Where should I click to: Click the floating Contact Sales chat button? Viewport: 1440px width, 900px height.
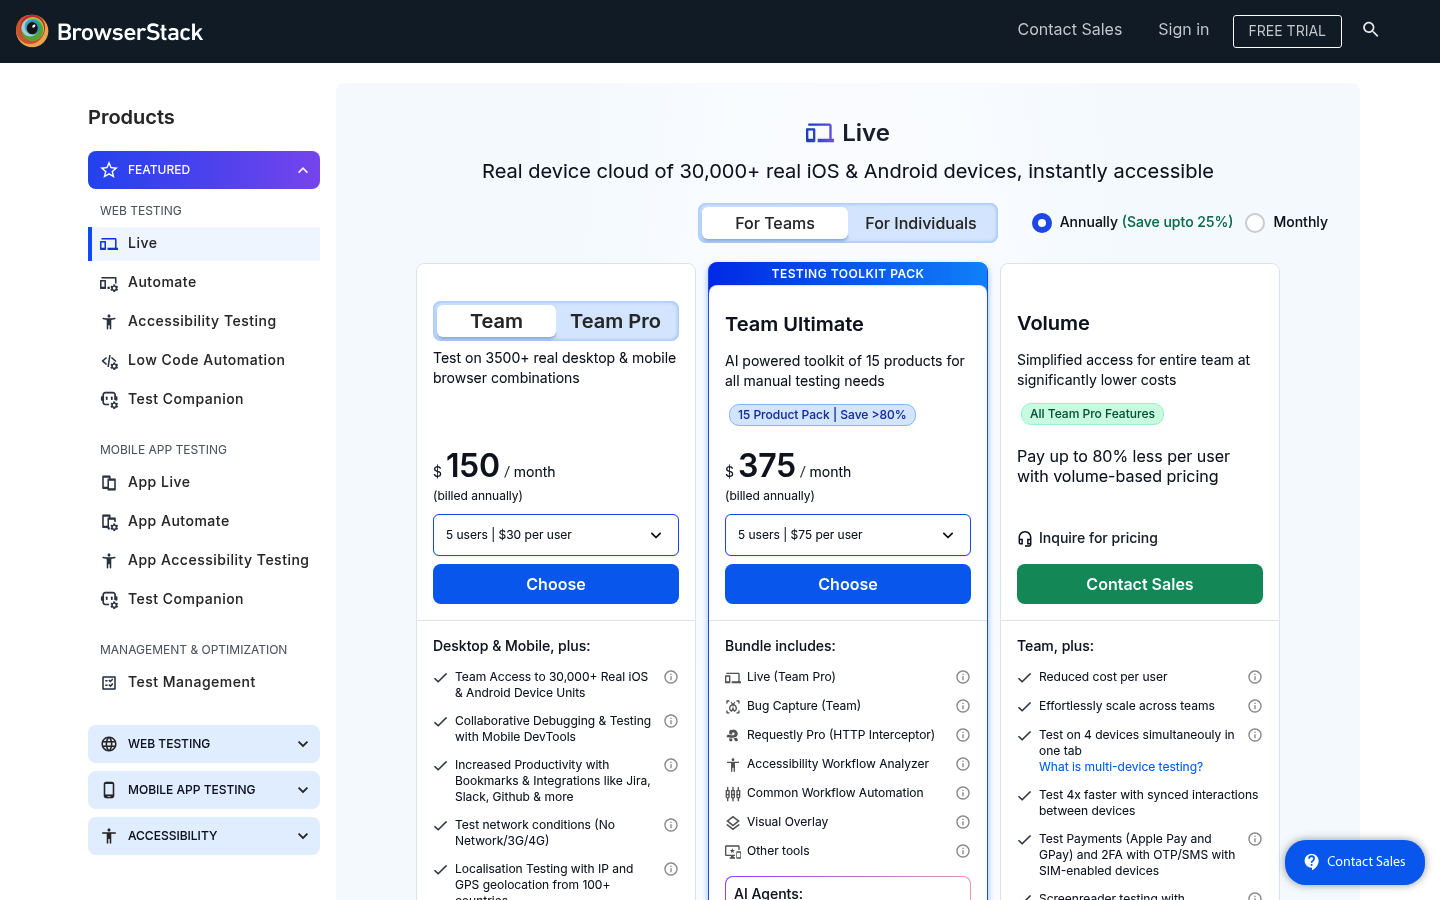[x=1355, y=862]
